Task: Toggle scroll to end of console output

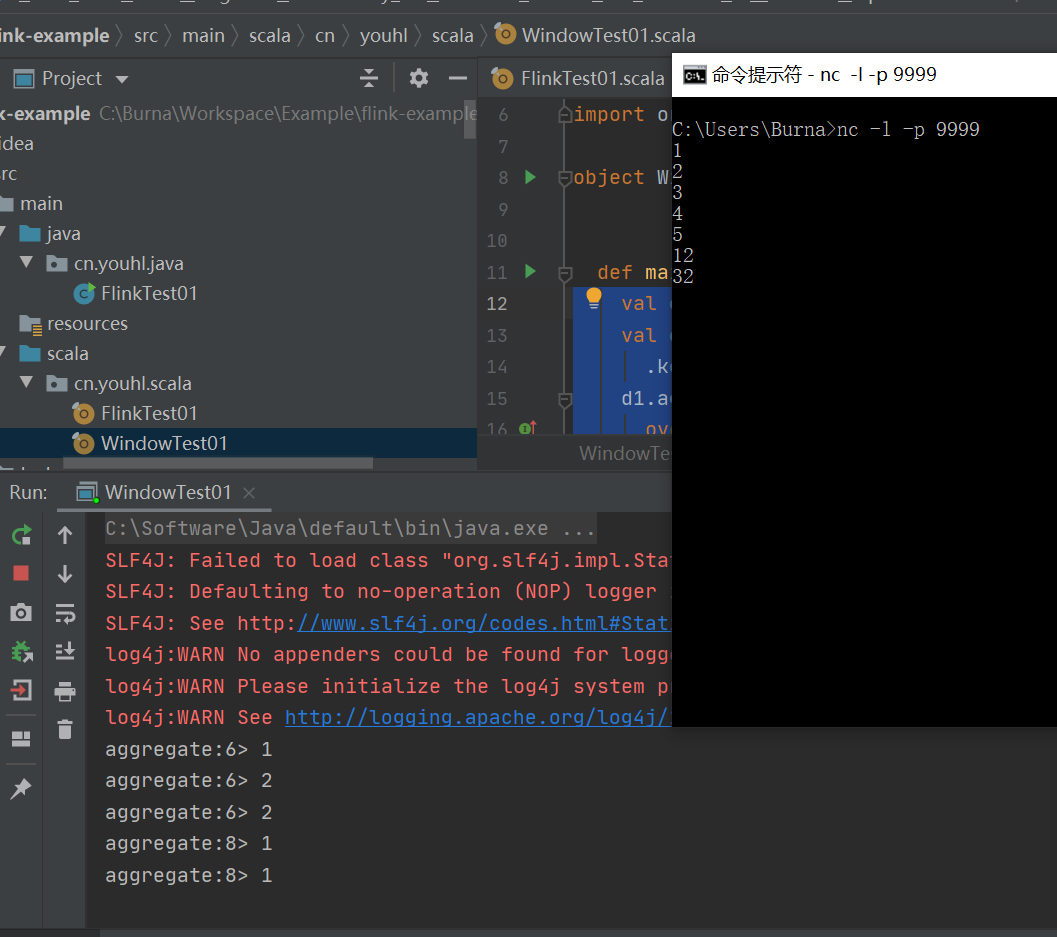Action: coord(65,651)
